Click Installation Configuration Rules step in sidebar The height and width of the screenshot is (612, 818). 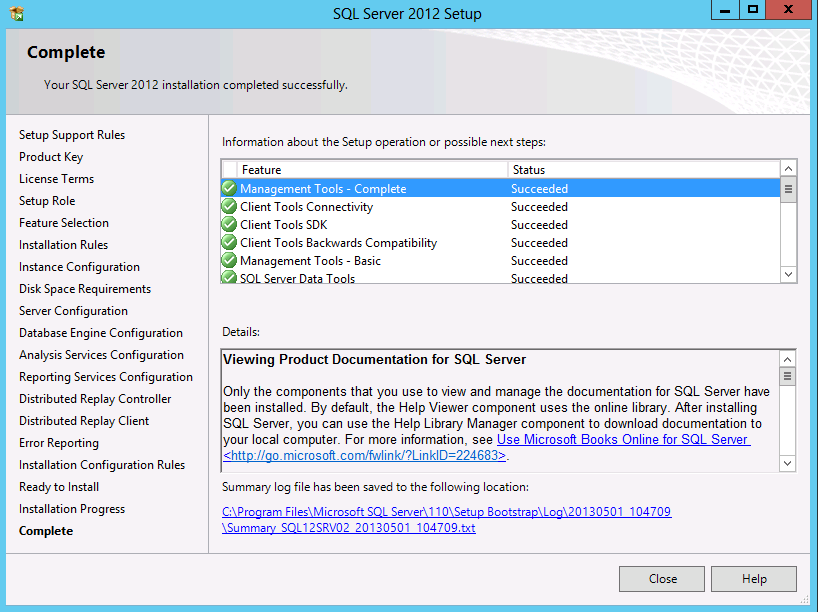[x=102, y=464]
